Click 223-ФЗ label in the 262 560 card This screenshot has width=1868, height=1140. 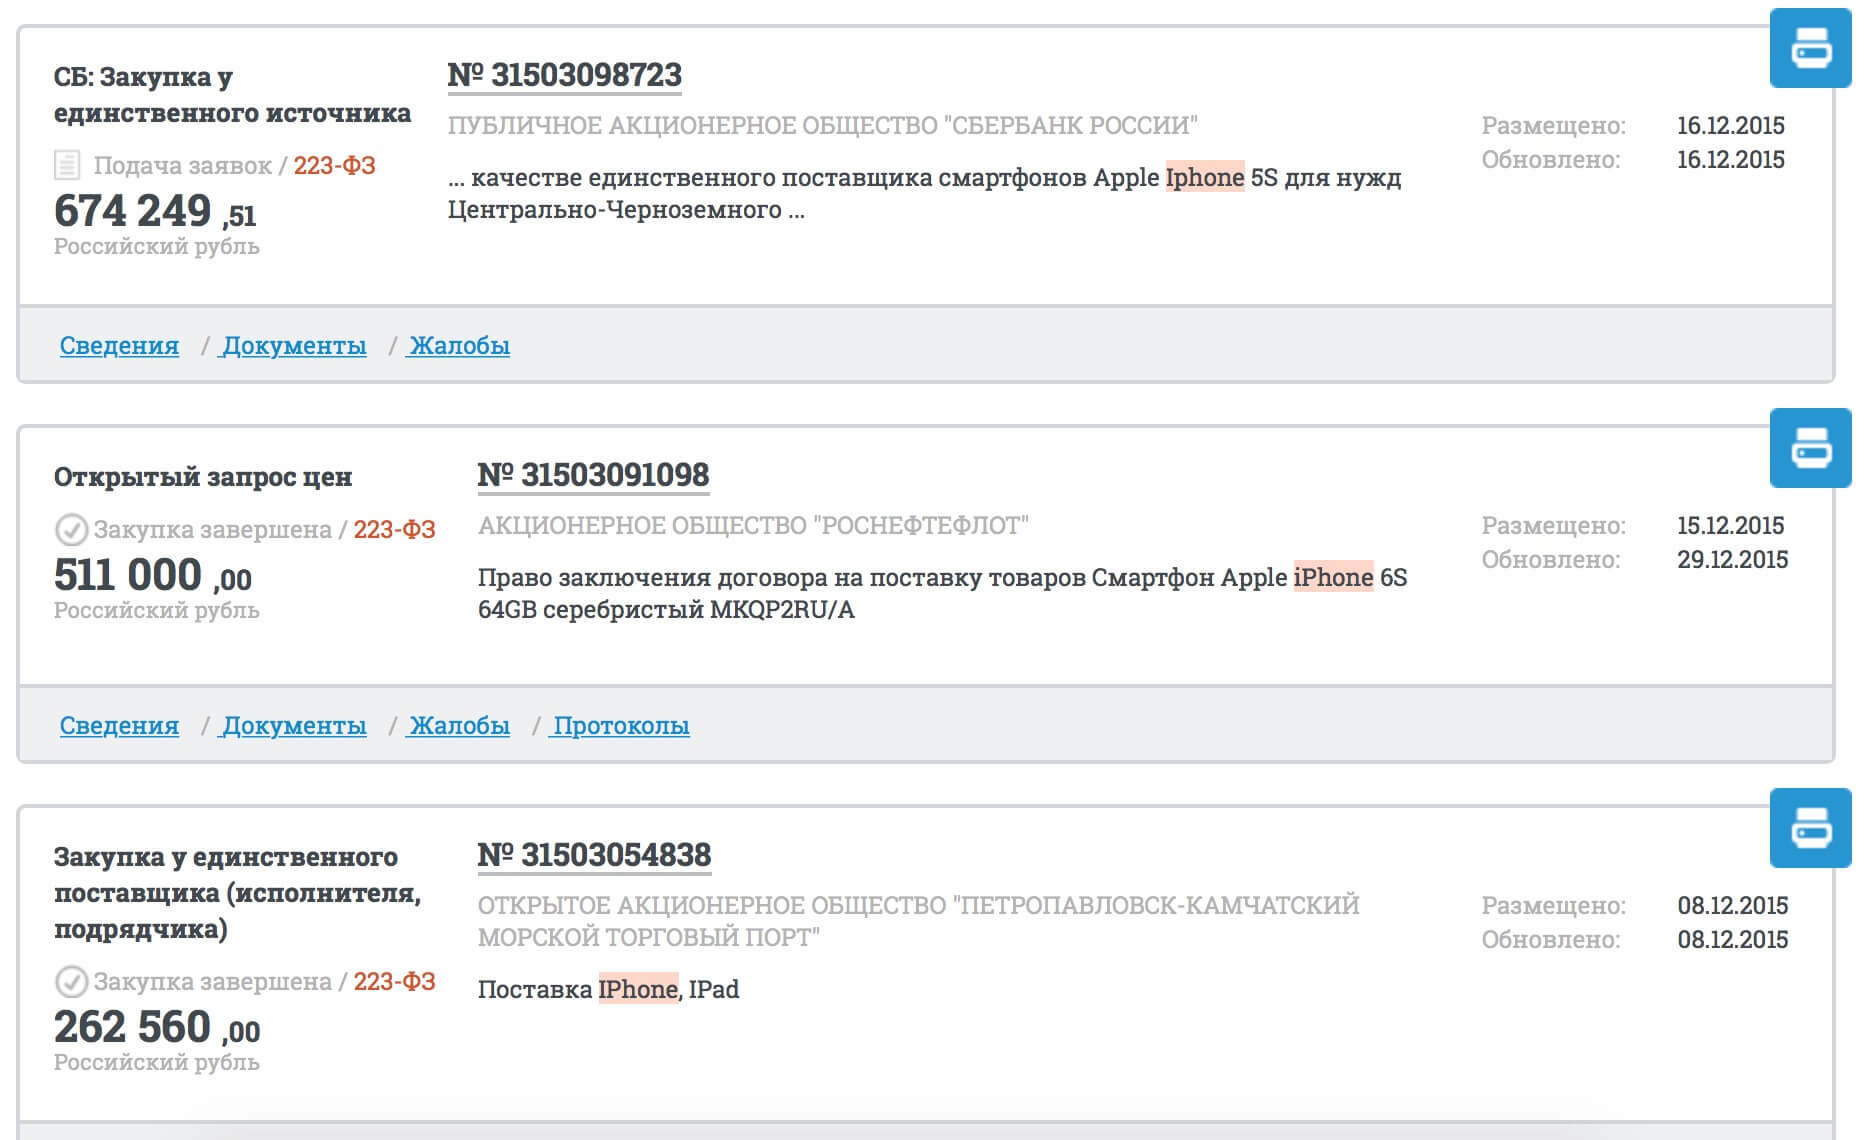394,982
